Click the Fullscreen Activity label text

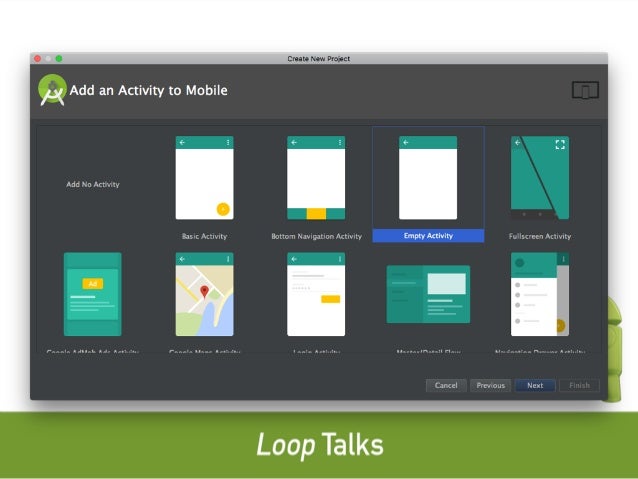540,236
